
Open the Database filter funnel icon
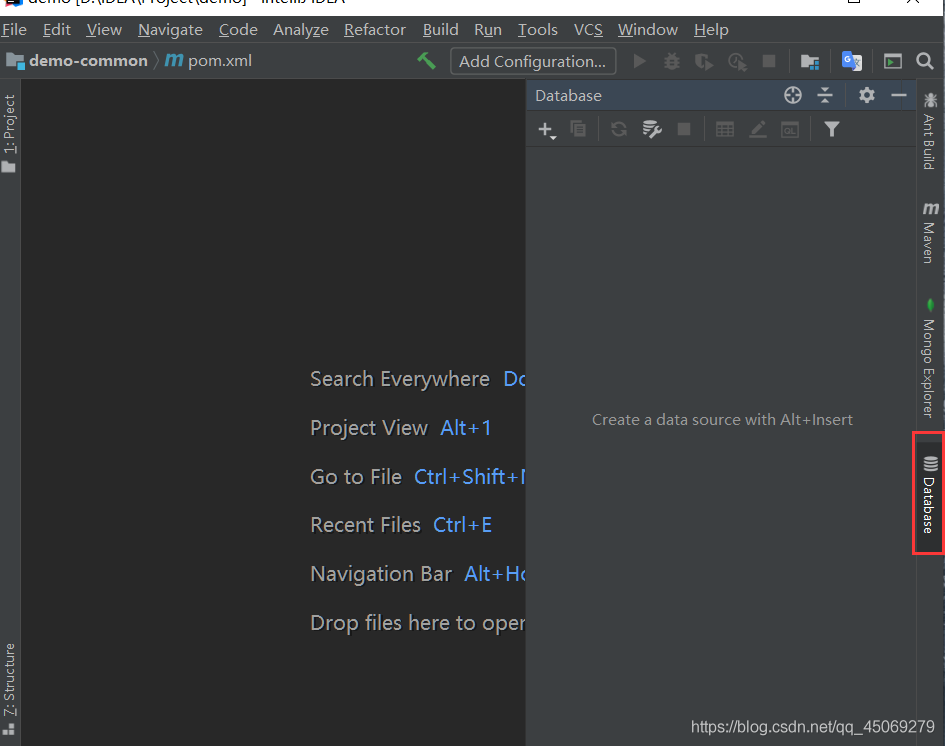tap(831, 129)
